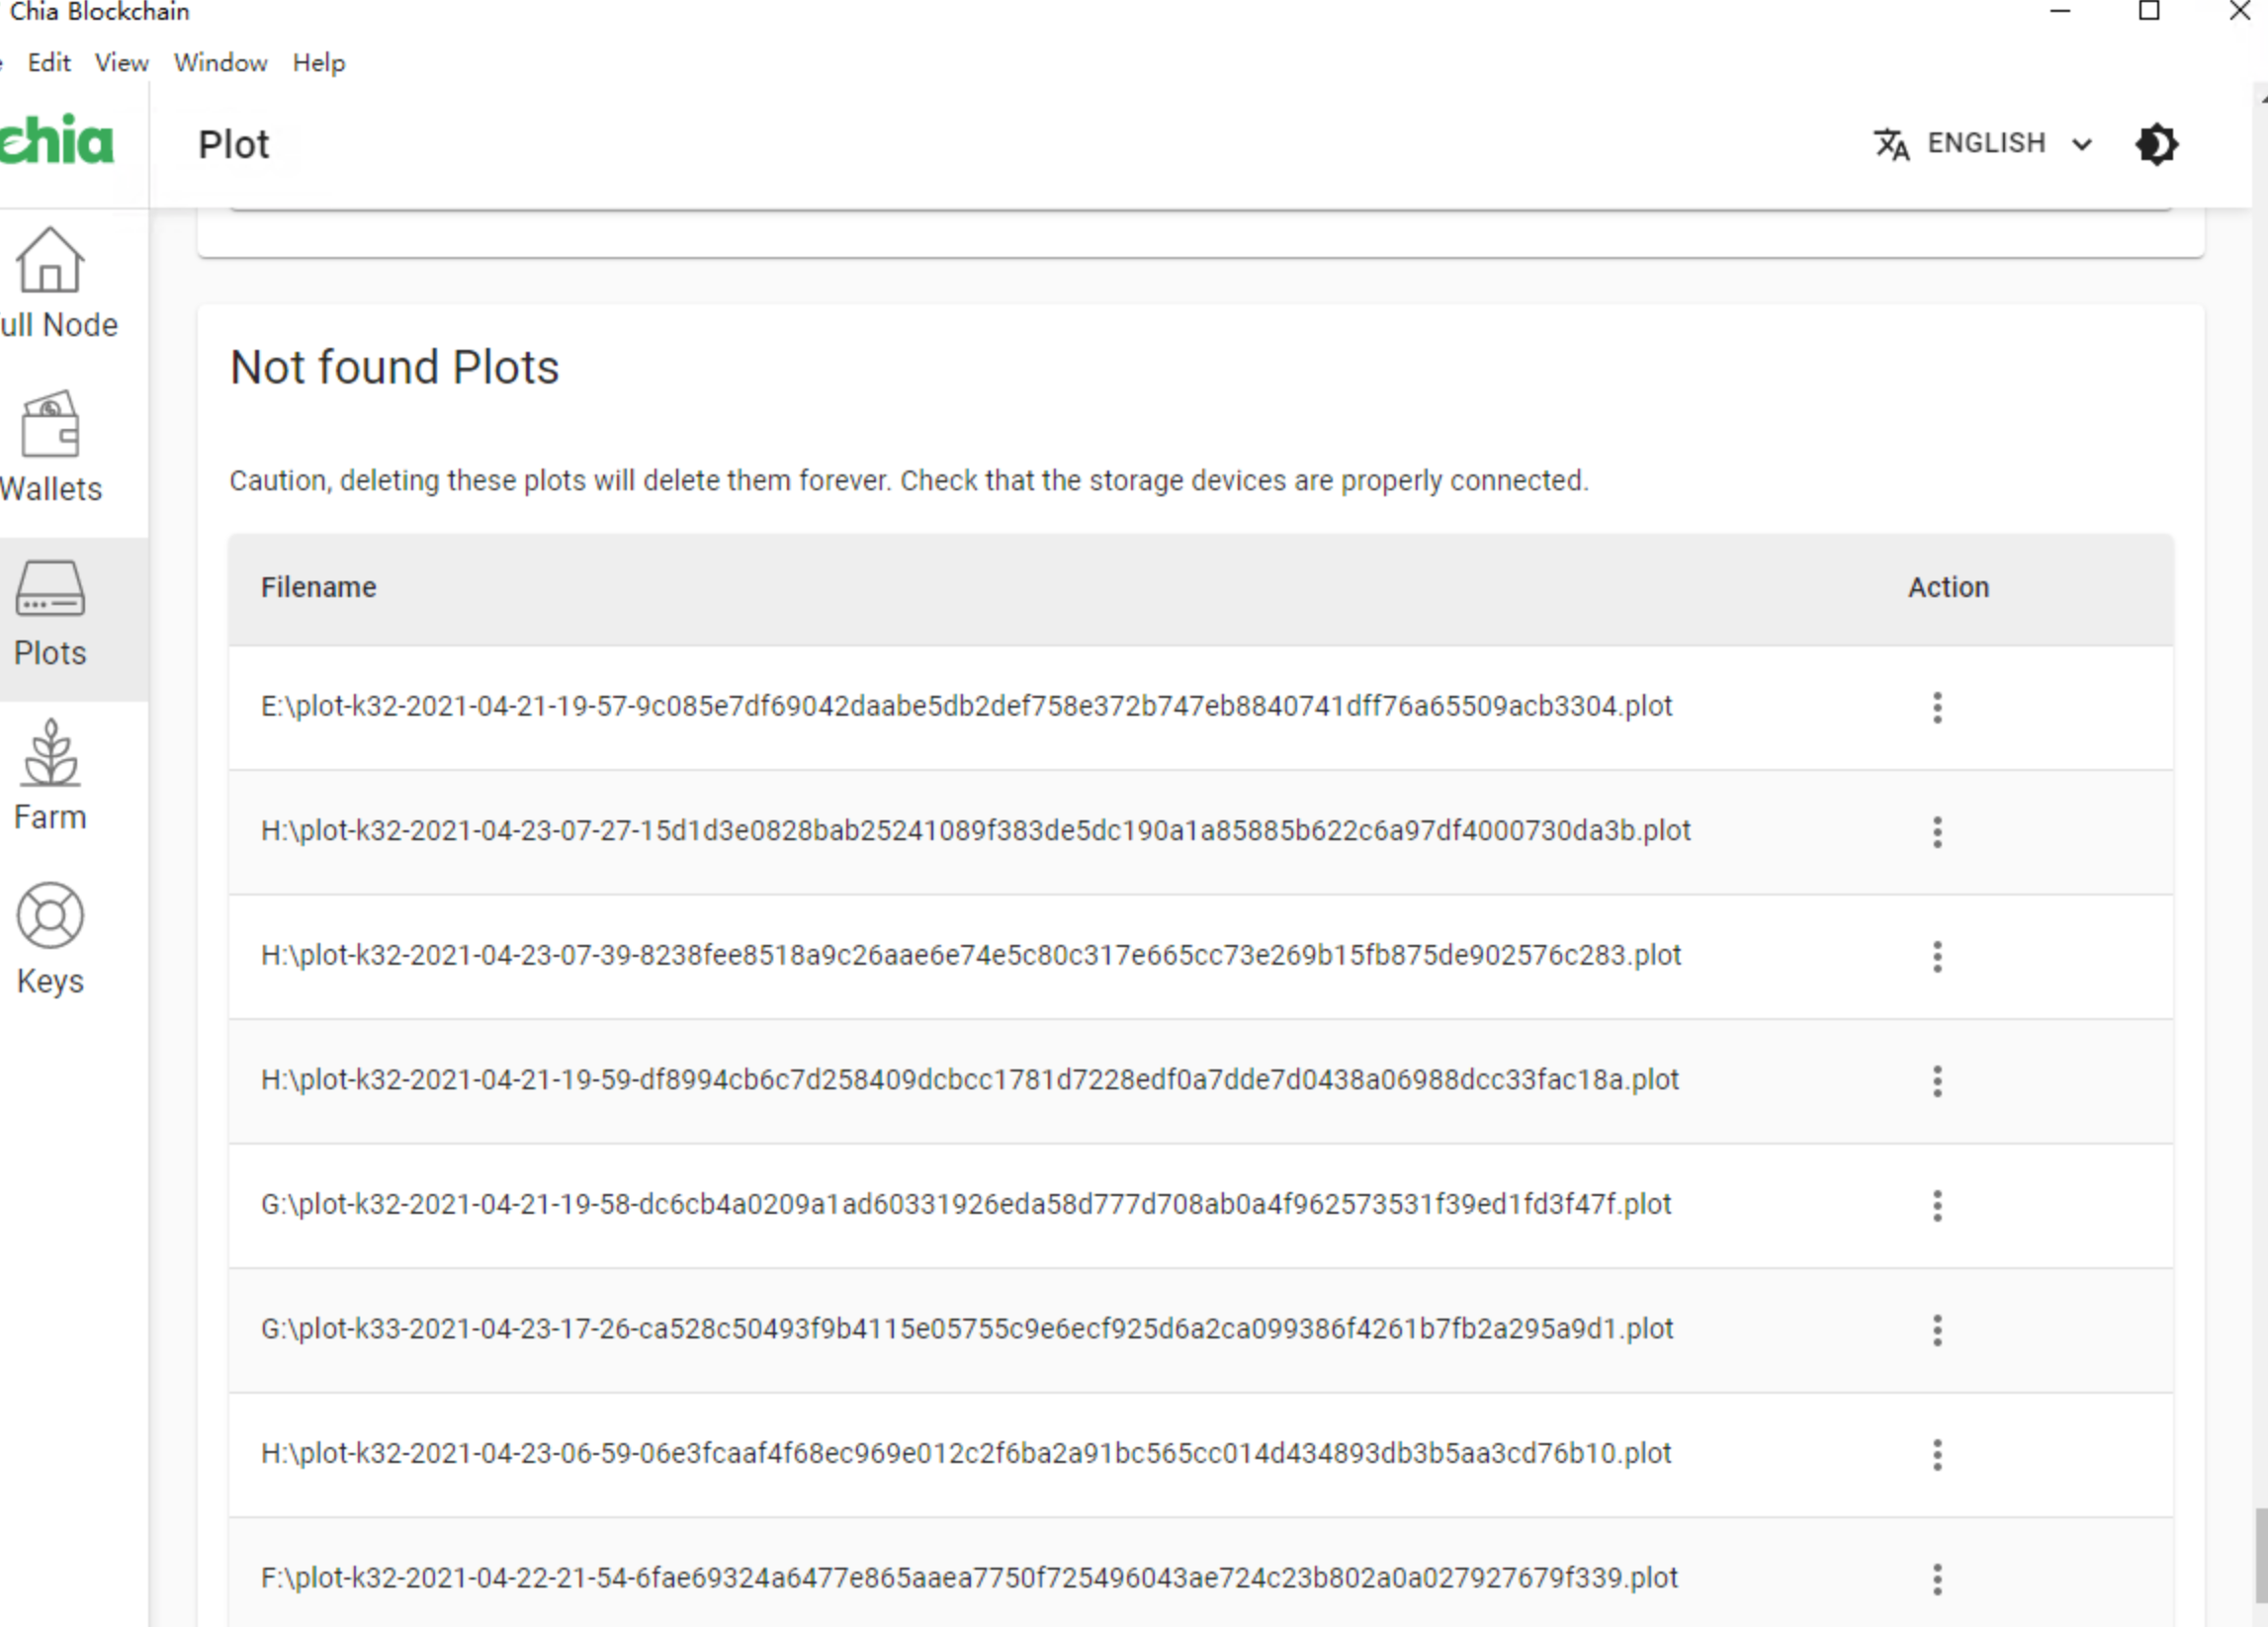Screen dimensions: 2268x1627
Task: Click the green chia logo
Action: [x=57, y=141]
